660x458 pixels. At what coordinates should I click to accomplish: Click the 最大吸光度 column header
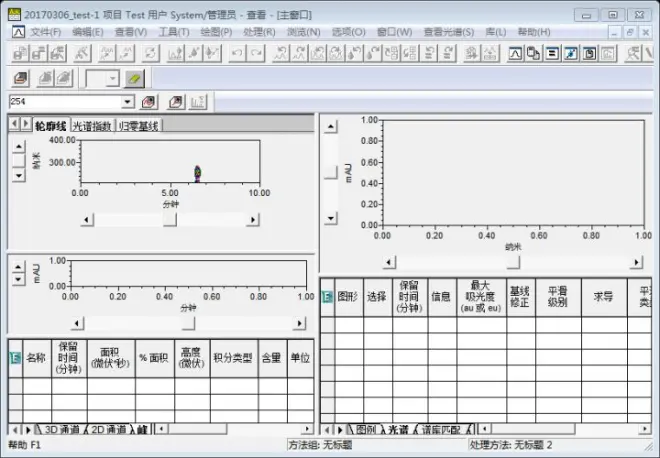click(x=481, y=297)
